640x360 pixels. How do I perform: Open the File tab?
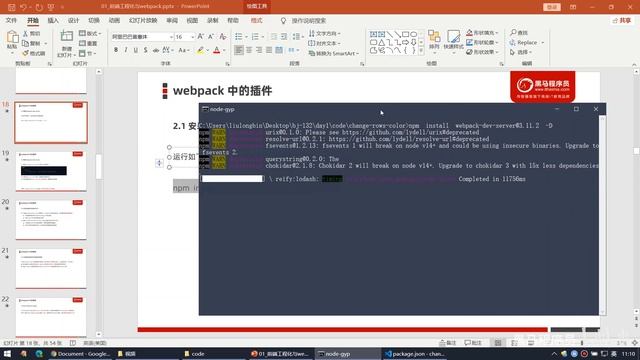click(x=11, y=20)
